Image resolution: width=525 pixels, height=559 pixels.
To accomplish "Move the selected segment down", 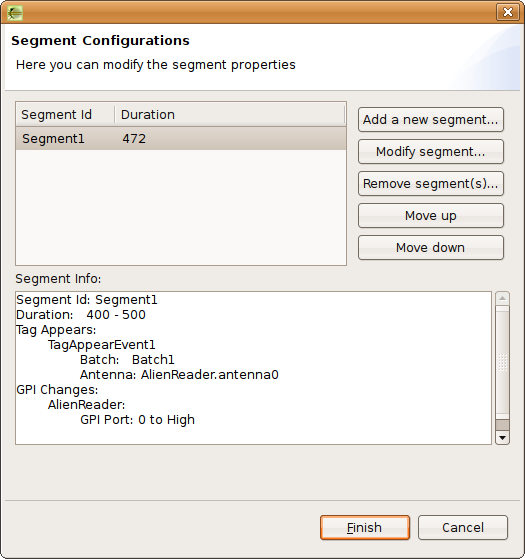I will click(x=431, y=248).
